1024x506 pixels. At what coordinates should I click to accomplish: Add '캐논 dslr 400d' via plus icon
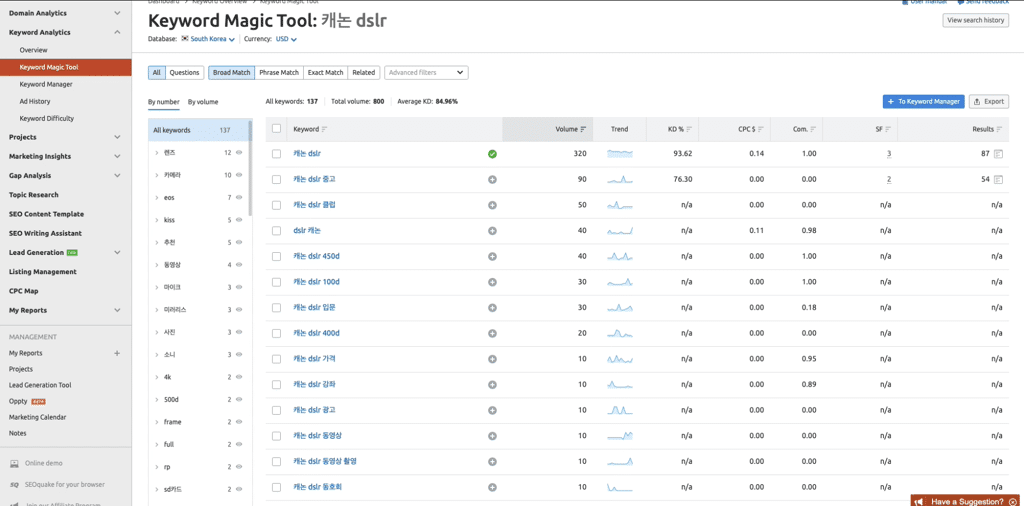point(492,334)
